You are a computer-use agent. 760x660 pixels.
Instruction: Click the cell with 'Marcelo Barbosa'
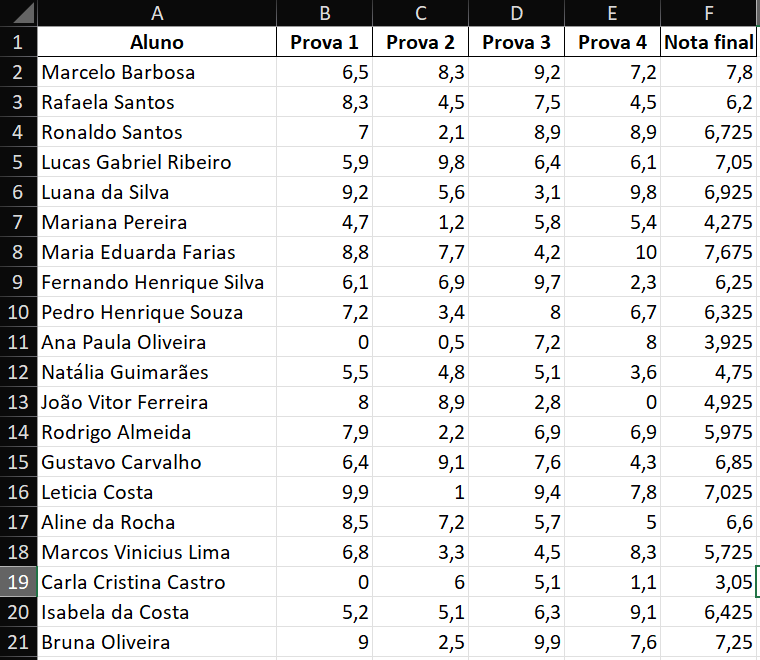coord(156,72)
